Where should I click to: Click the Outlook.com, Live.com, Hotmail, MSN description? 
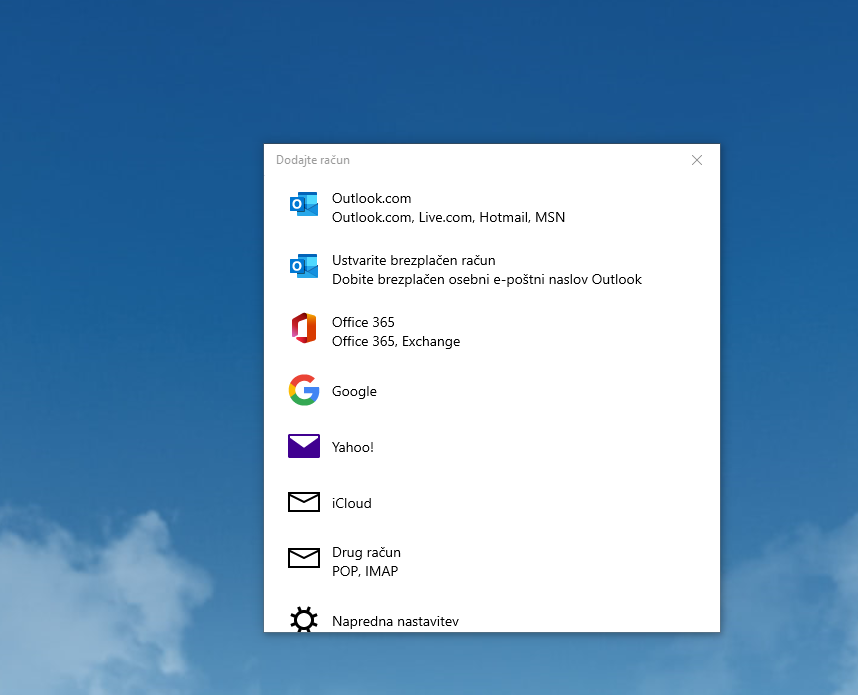click(448, 217)
